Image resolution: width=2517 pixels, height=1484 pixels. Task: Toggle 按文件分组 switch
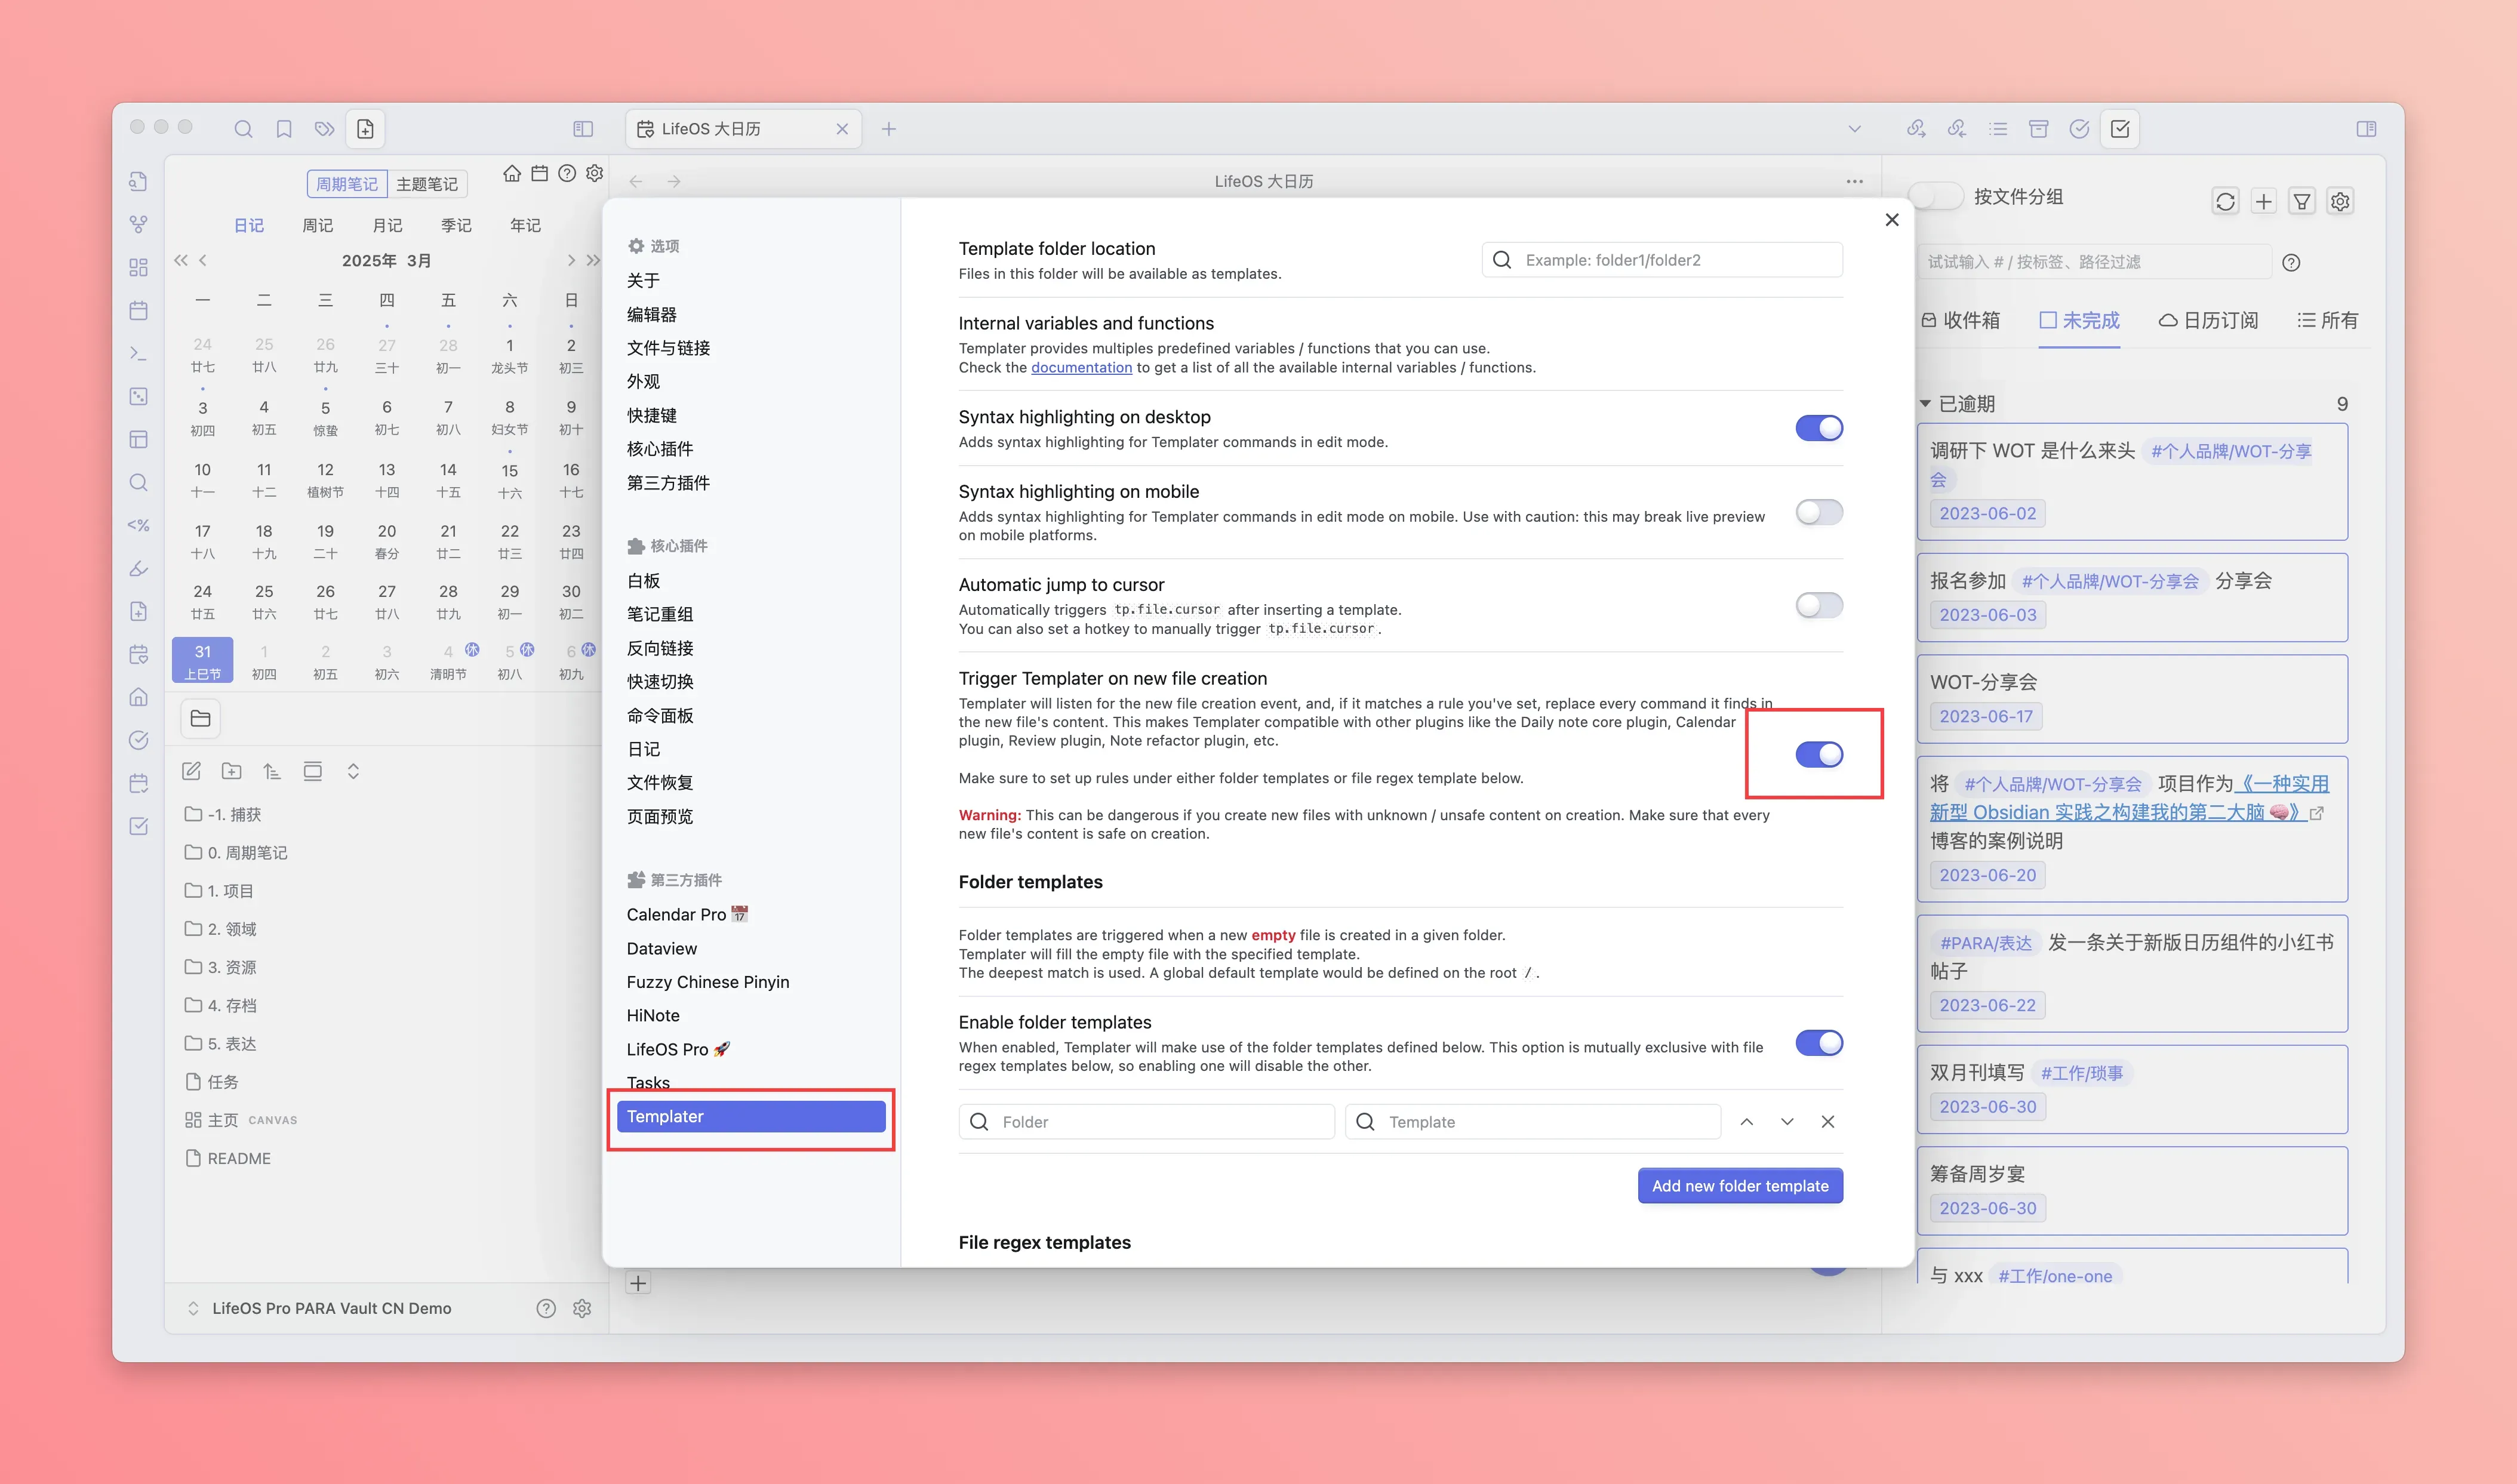(x=1937, y=197)
